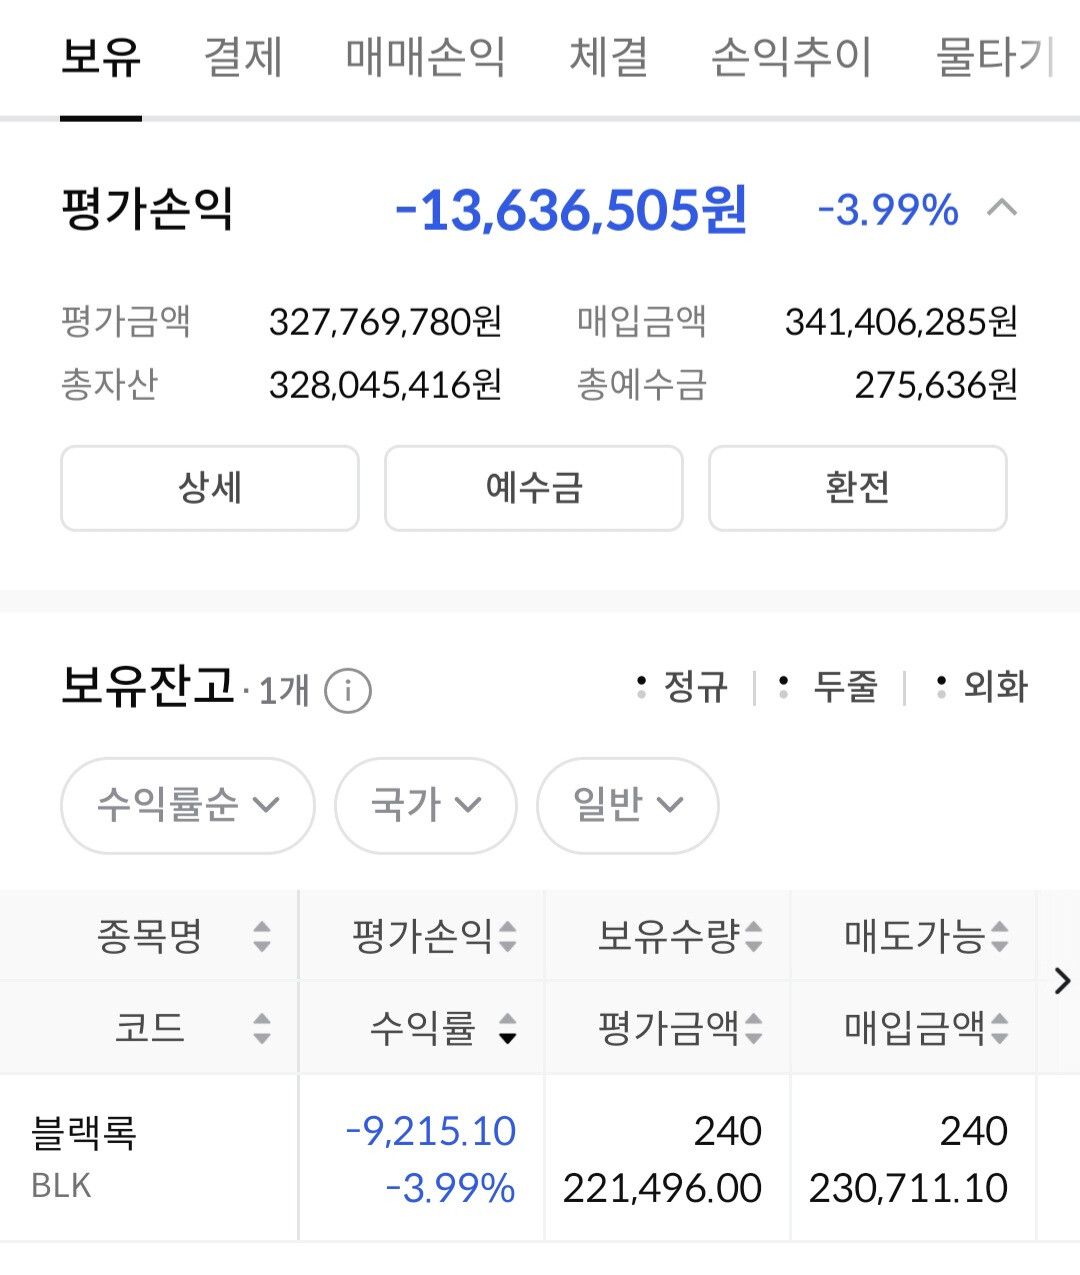Select the 두줄 display option
The height and width of the screenshot is (1275, 1080).
(832, 687)
